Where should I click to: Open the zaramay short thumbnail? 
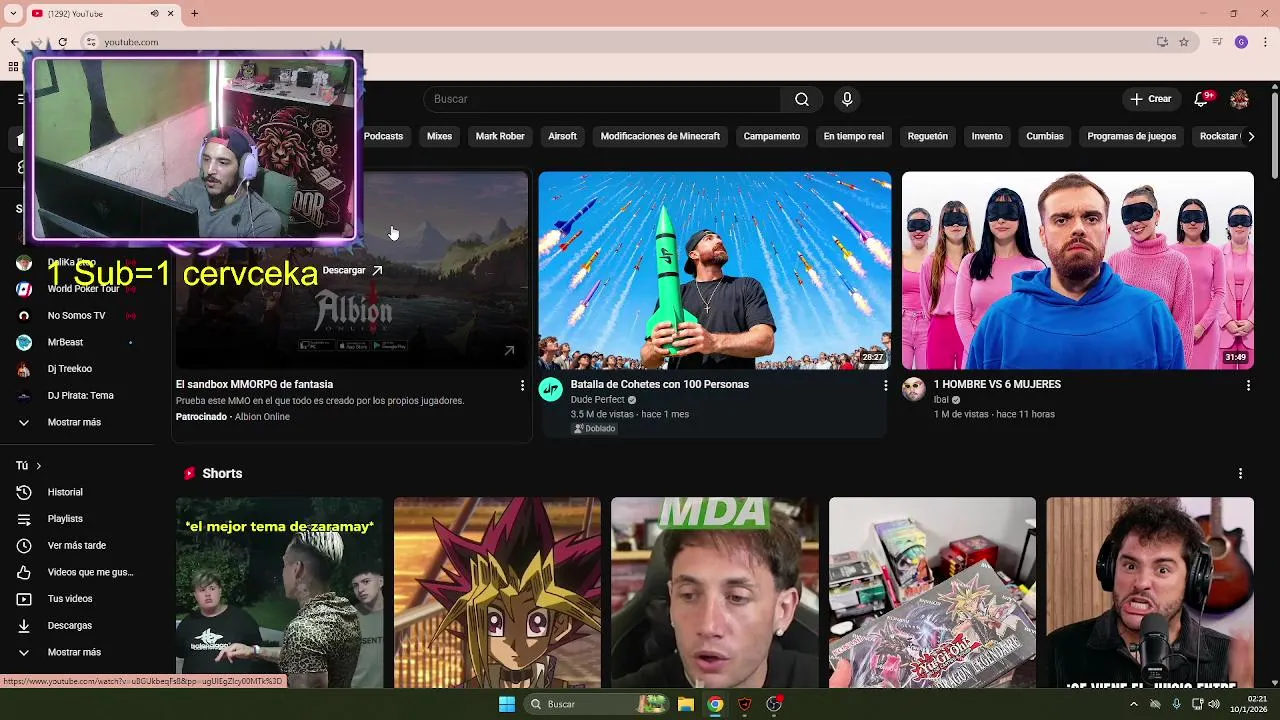click(x=279, y=593)
